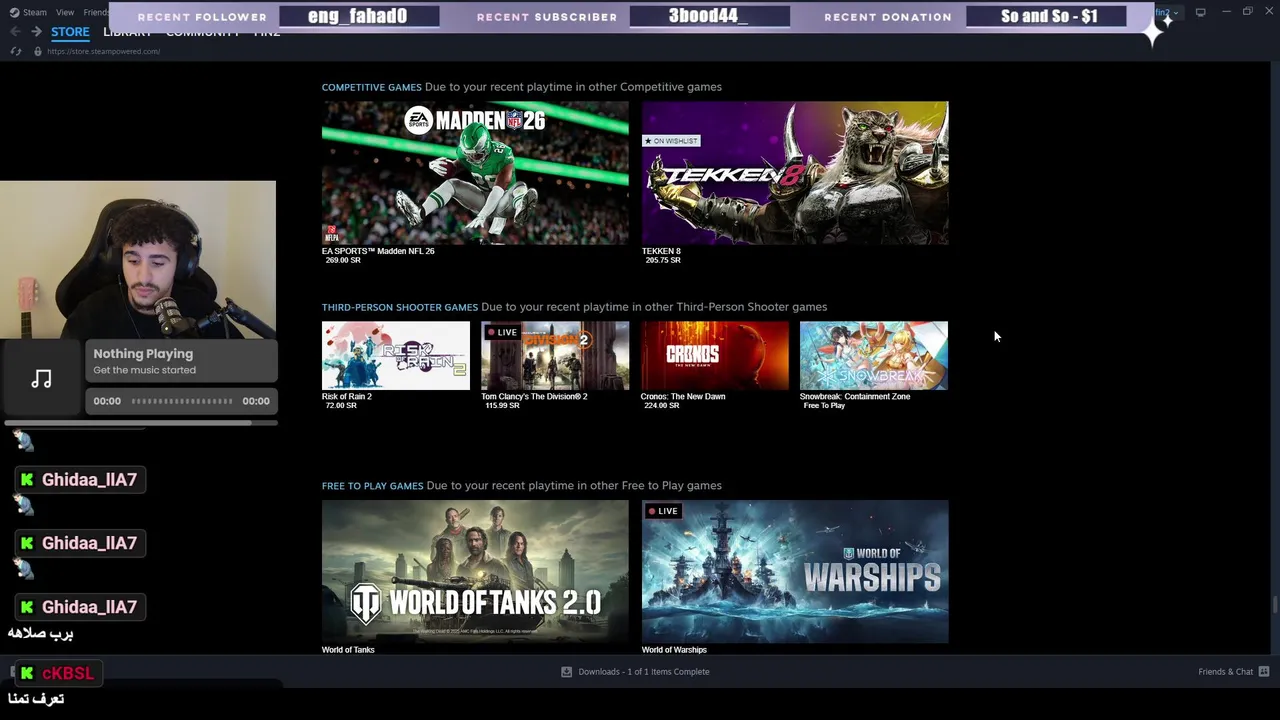Click the Steam logo icon

pyautogui.click(x=13, y=12)
